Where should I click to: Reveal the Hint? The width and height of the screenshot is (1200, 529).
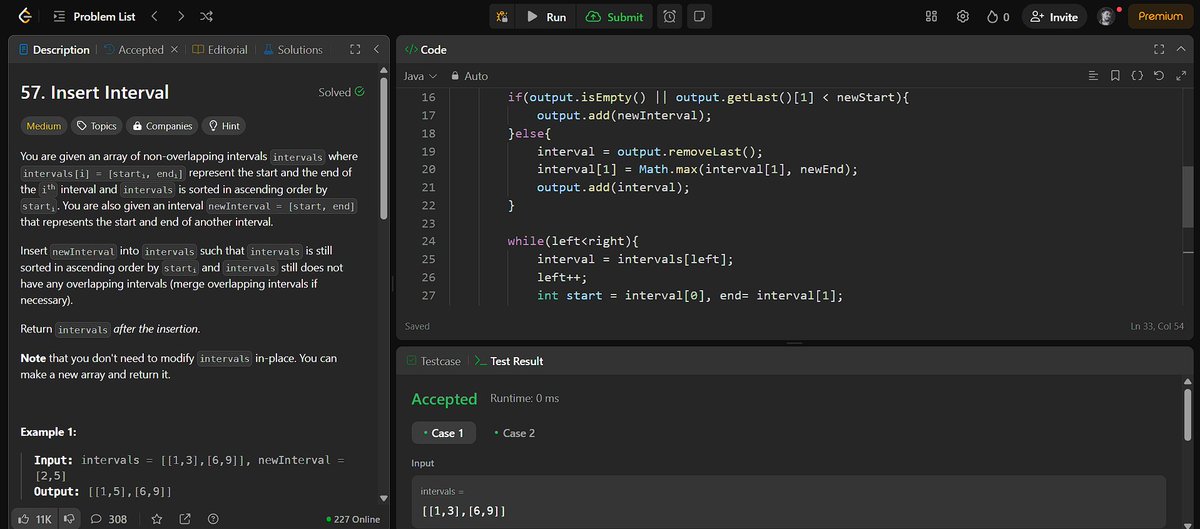pyautogui.click(x=223, y=126)
